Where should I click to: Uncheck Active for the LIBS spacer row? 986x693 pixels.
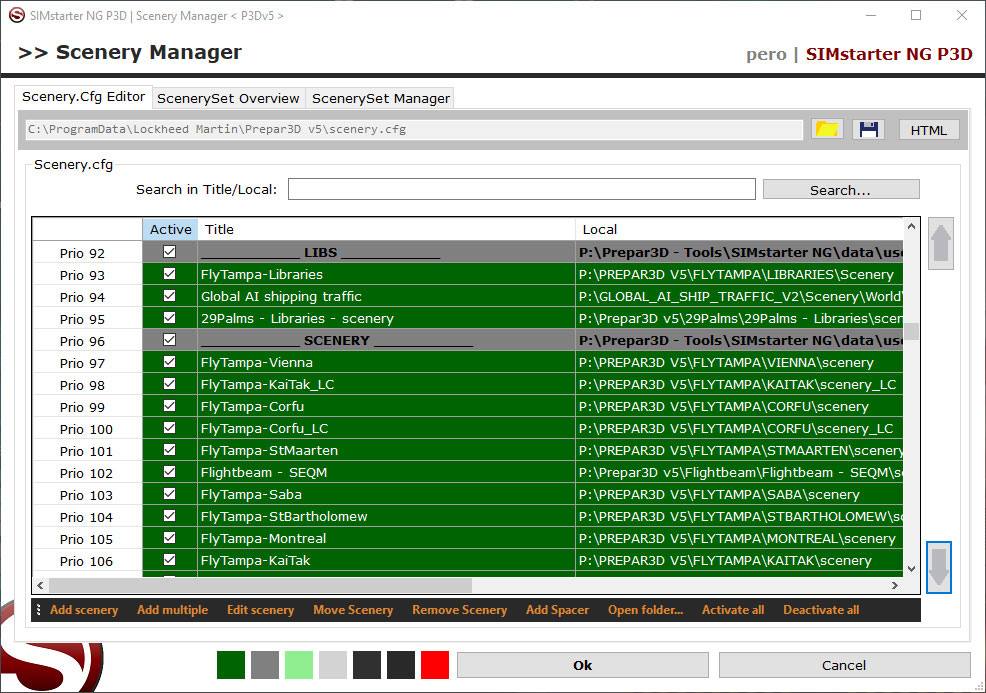pos(169,252)
